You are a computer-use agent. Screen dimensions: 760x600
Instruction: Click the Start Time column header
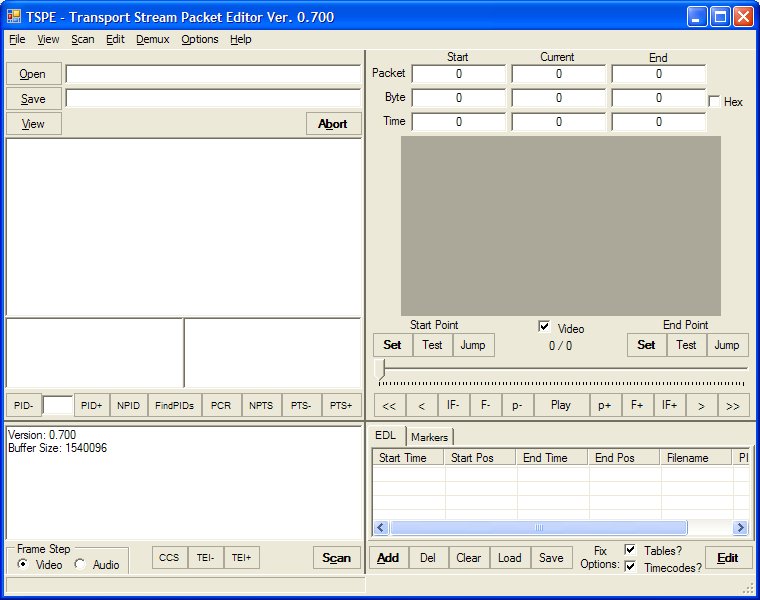click(408, 458)
